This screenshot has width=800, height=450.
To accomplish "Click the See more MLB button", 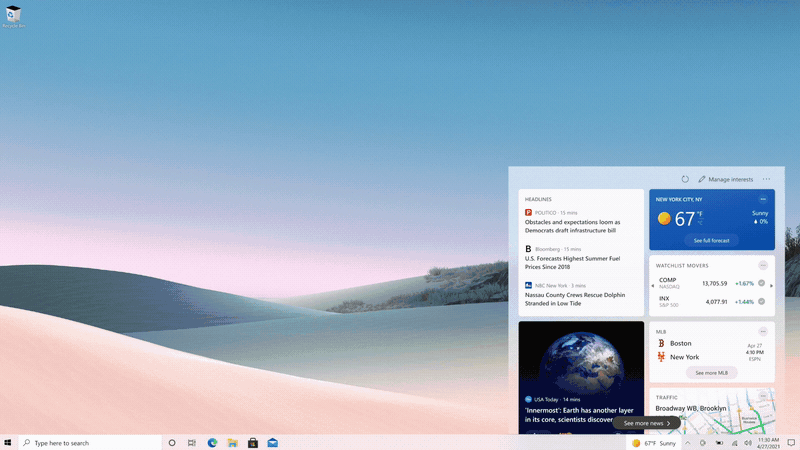I will 711,372.
